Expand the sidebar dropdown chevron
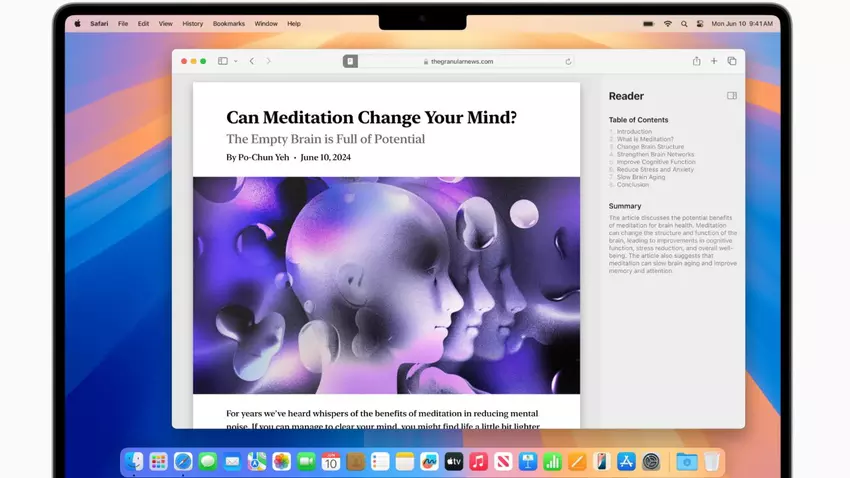Screen dimensions: 850x478 click(x=235, y=61)
